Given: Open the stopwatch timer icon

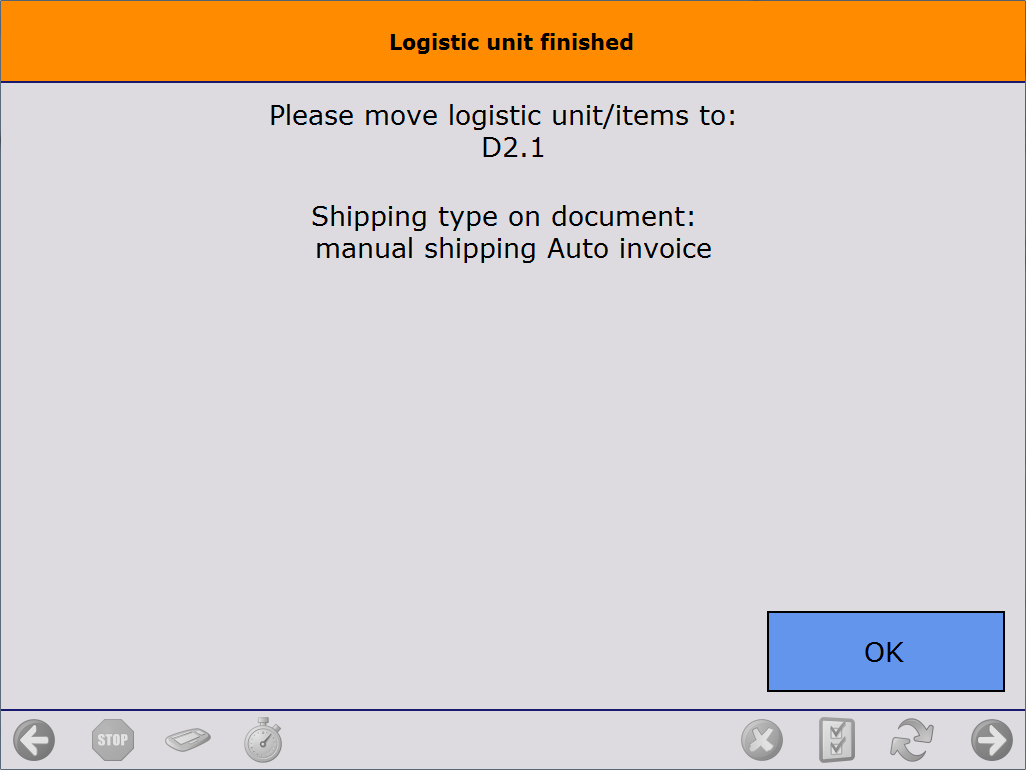Looking at the screenshot, I should click(263, 740).
